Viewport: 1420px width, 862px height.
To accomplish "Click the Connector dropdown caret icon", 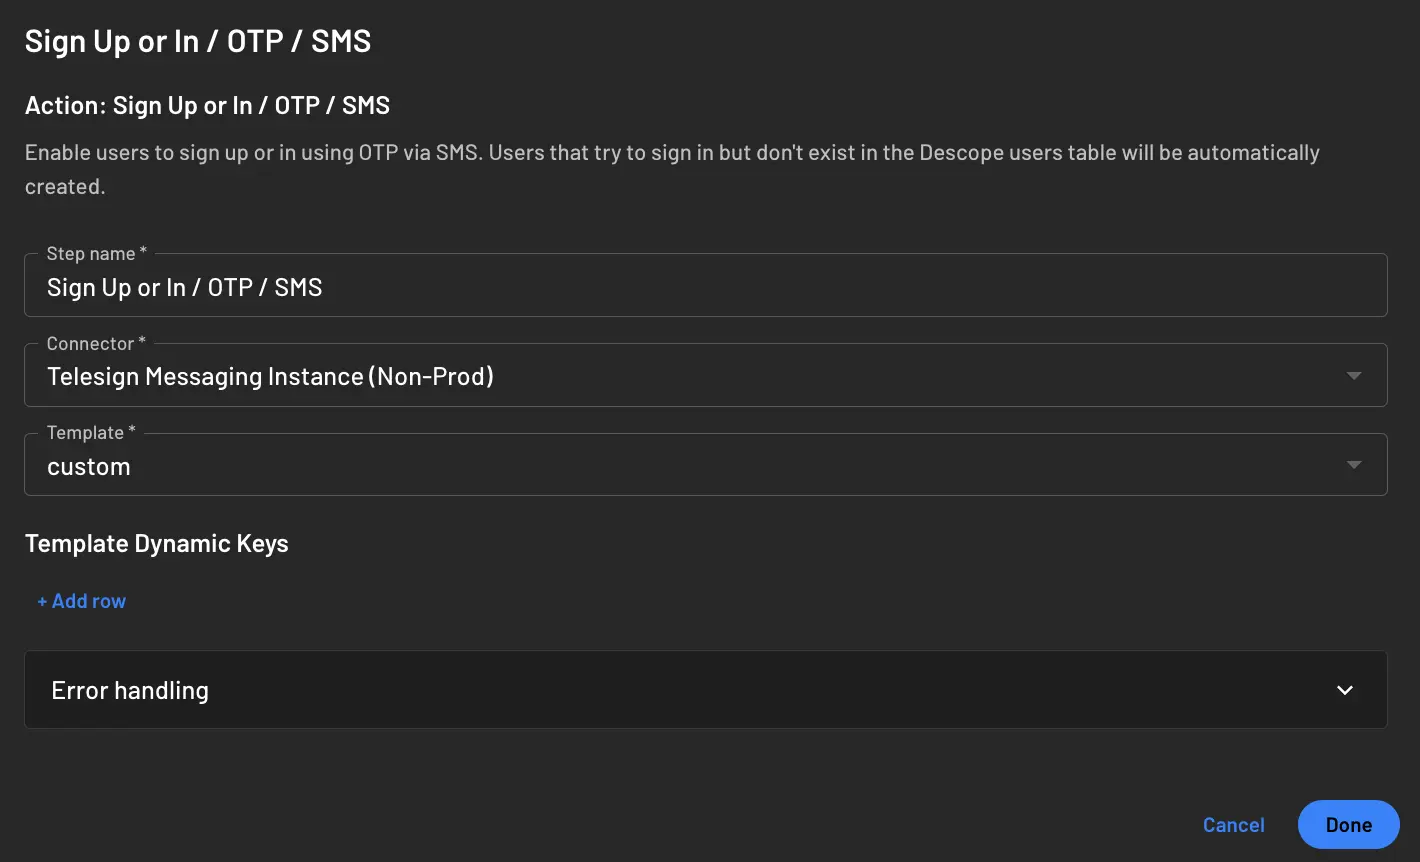I will (1354, 375).
